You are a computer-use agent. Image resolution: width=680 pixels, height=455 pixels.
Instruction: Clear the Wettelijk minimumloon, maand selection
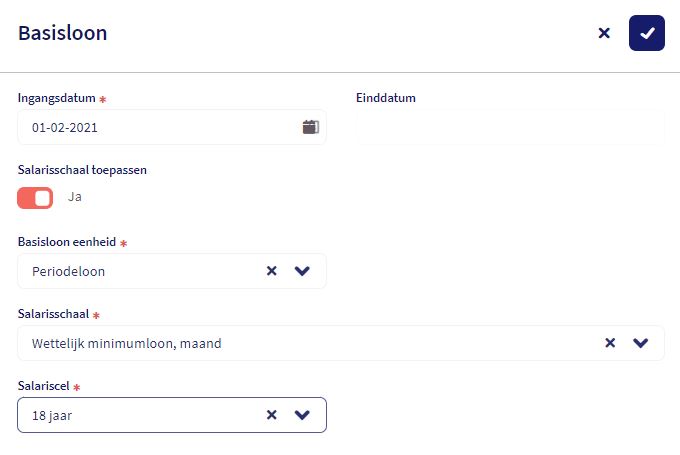(610, 343)
